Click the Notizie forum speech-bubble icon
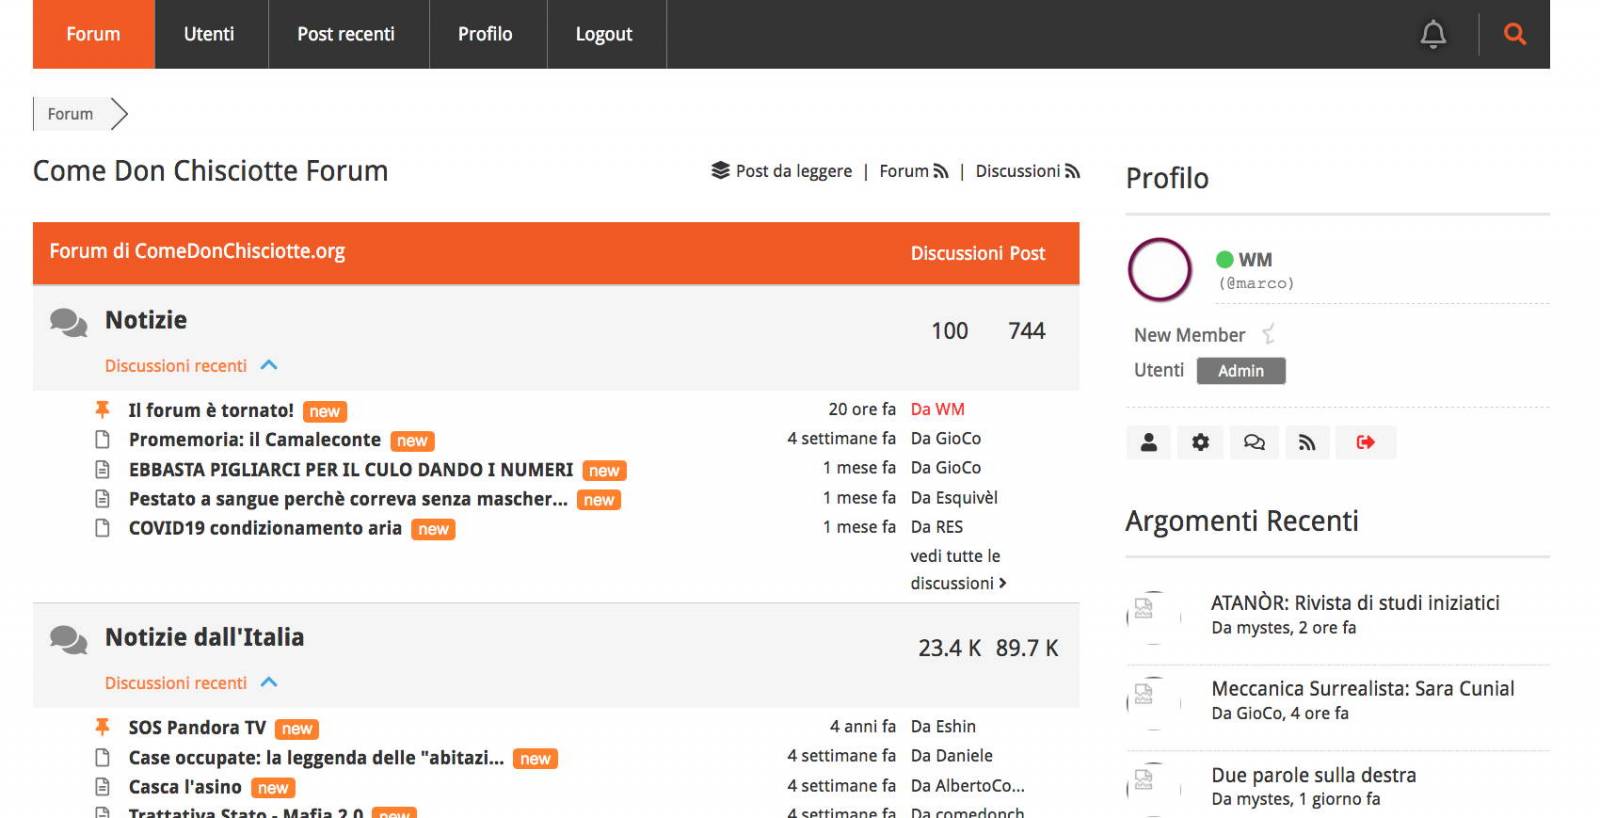The height and width of the screenshot is (818, 1600). click(69, 322)
